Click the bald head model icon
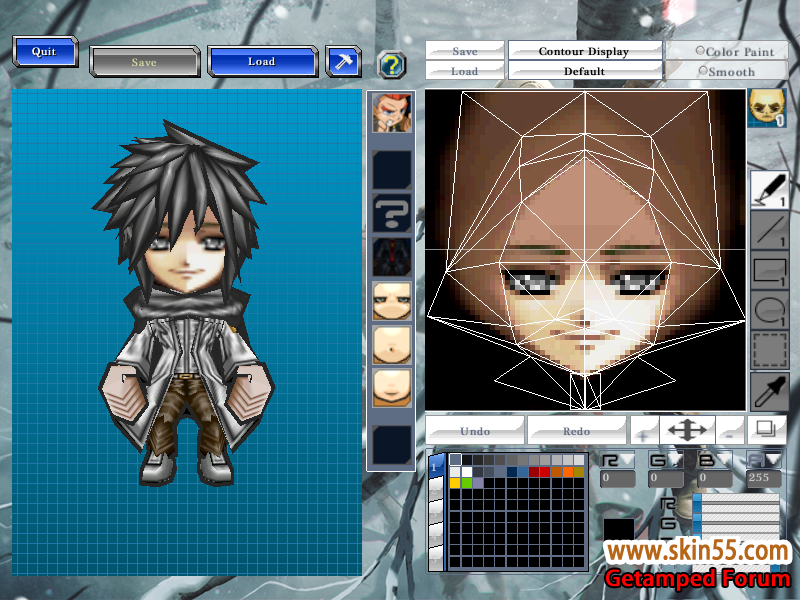Image resolution: width=800 pixels, height=600 pixels. [x=767, y=108]
